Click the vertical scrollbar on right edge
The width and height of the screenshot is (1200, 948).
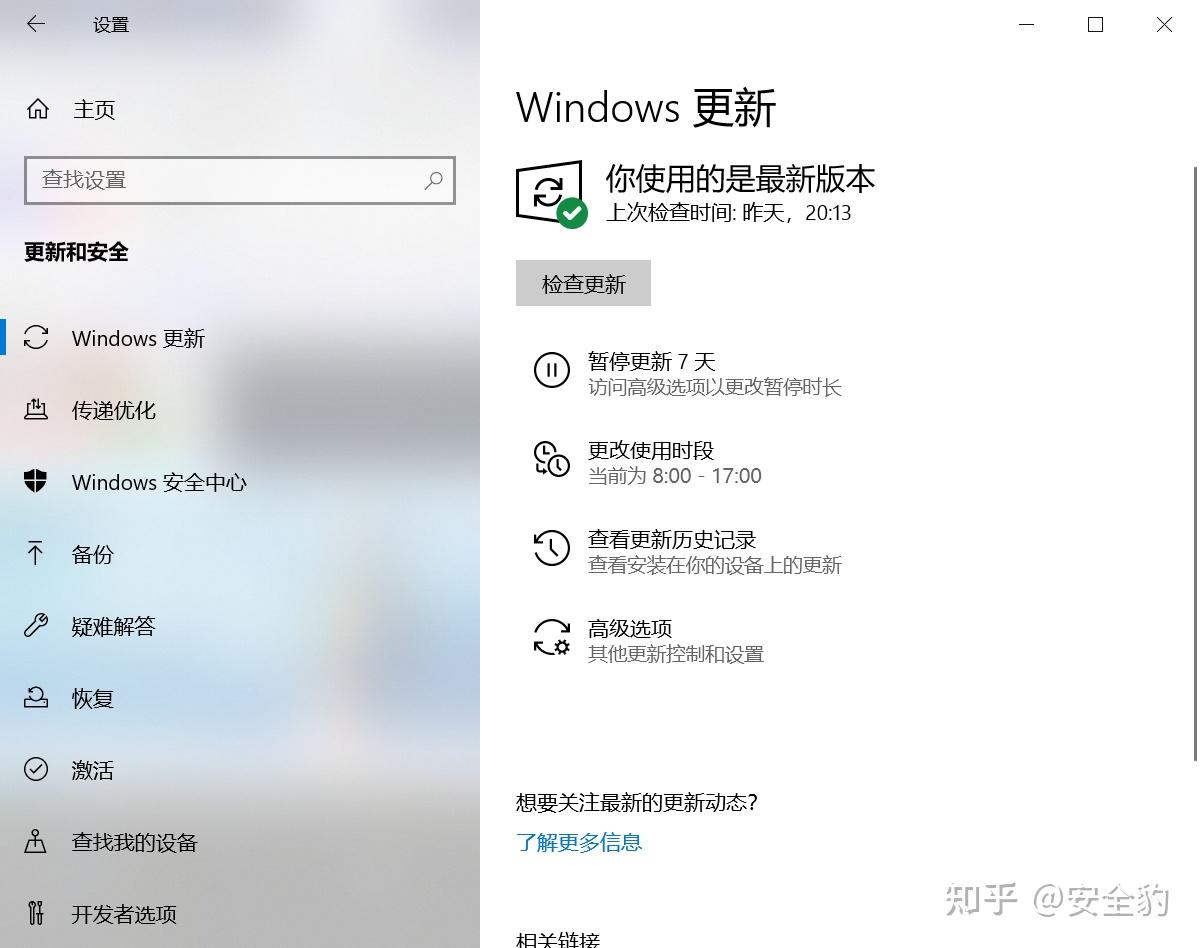1195,464
